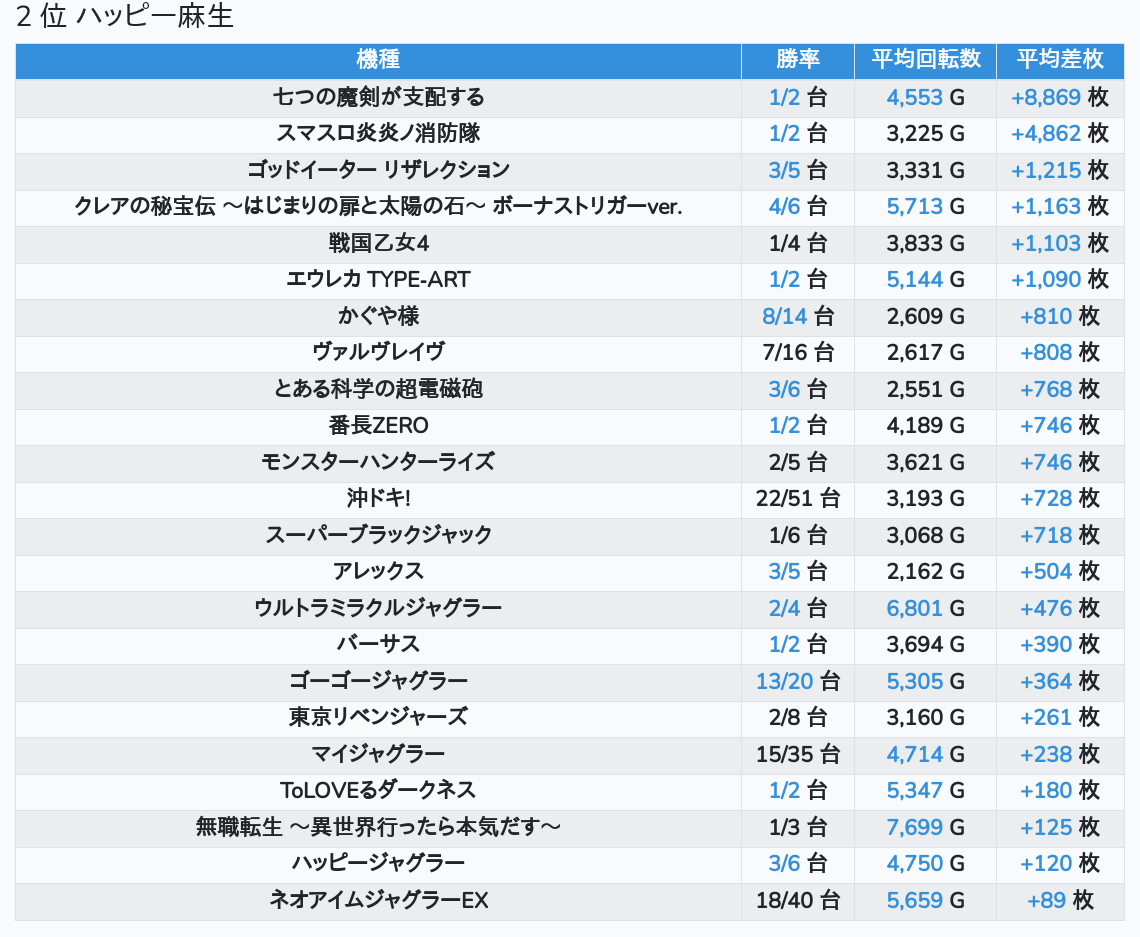Click the 7,699 G value for 無職転生
Viewport: 1140px width, 937px height.
point(925,827)
